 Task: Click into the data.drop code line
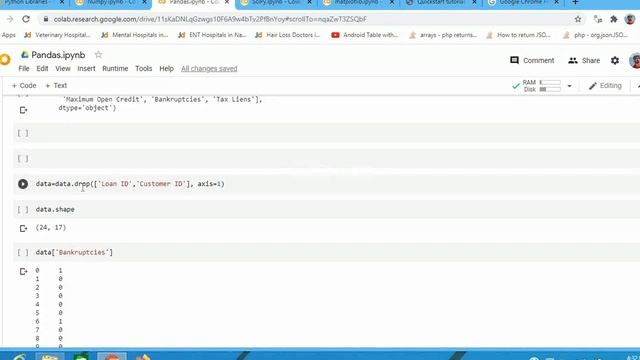(x=130, y=184)
